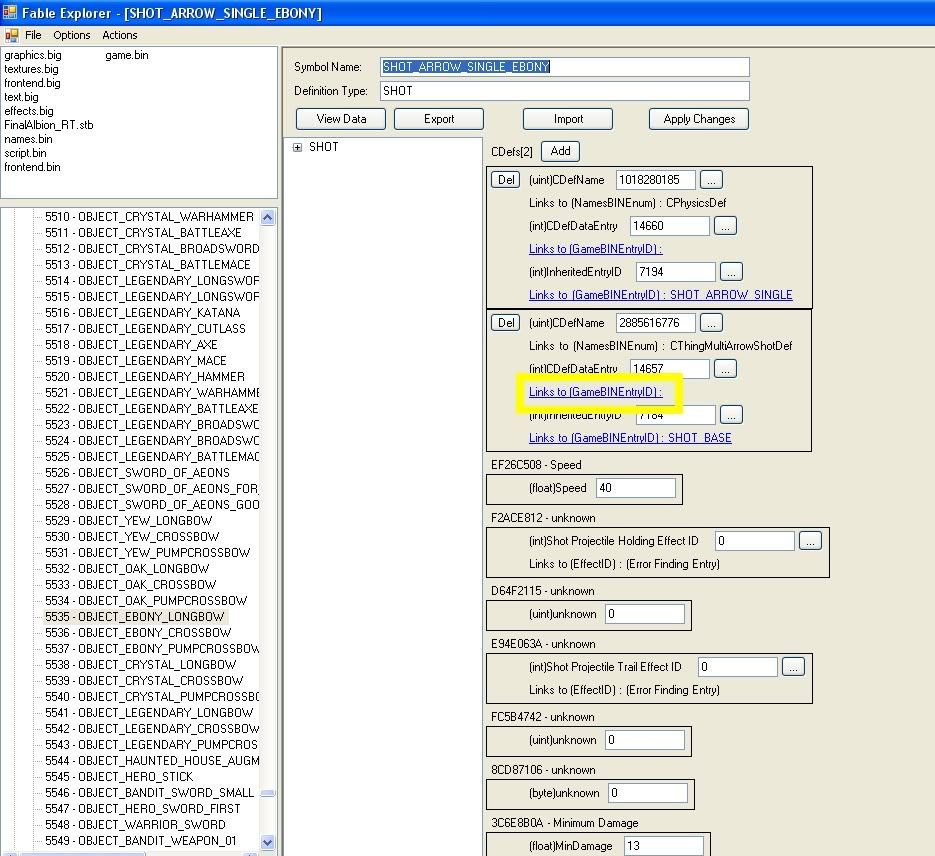This screenshot has height=856, width=935.
Task: Select FinalAlbion_RT.stb in the file list
Action: click(x=49, y=125)
